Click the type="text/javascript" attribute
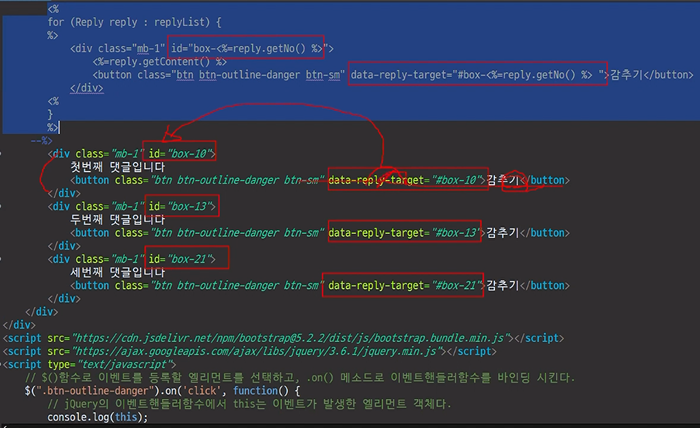The image size is (700, 428). pos(109,364)
